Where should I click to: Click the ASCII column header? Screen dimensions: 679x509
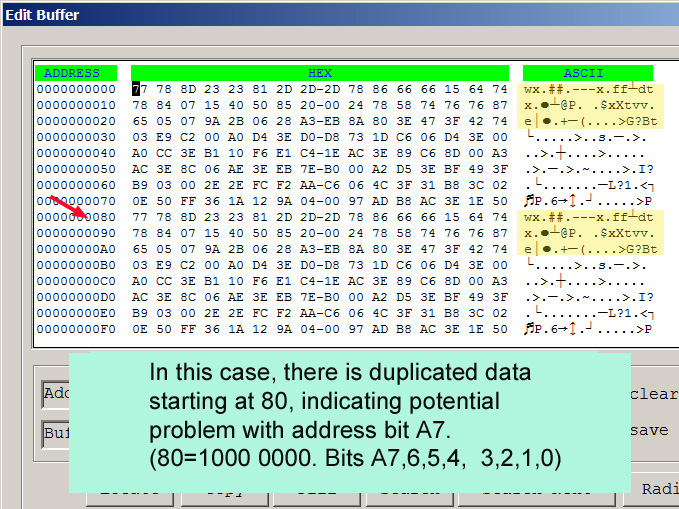(588, 73)
